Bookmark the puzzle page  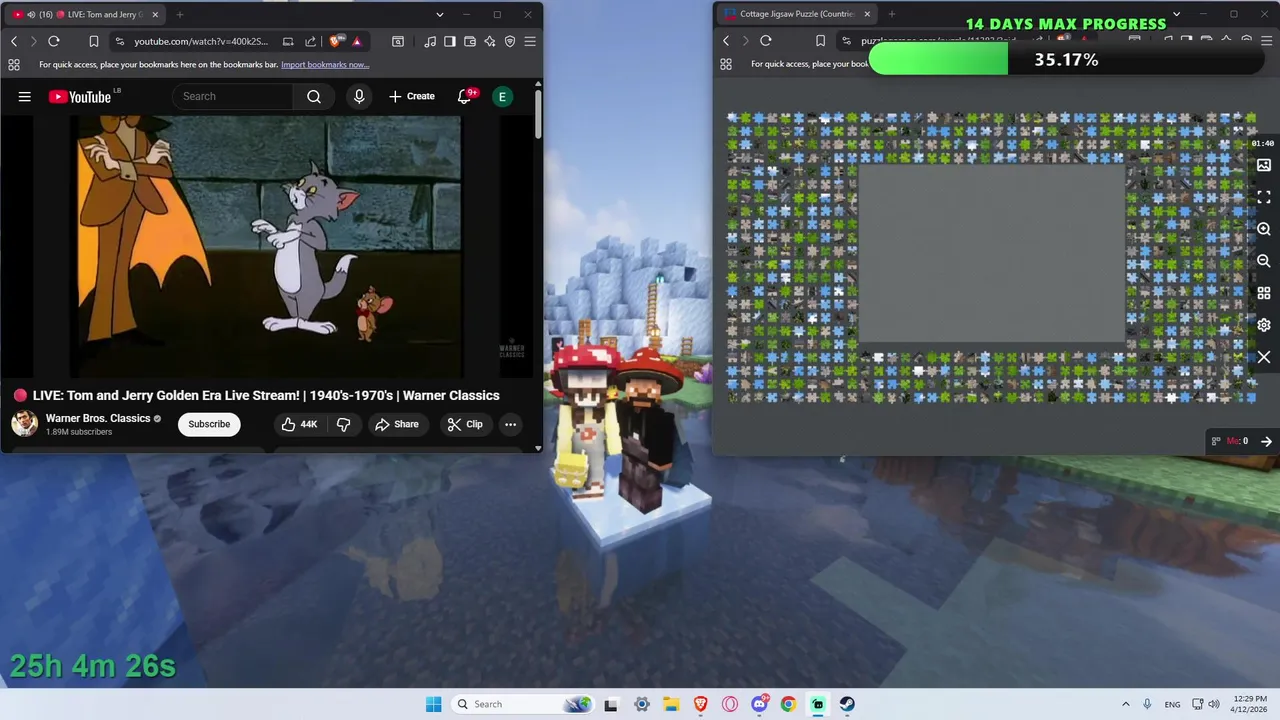pyautogui.click(x=820, y=41)
